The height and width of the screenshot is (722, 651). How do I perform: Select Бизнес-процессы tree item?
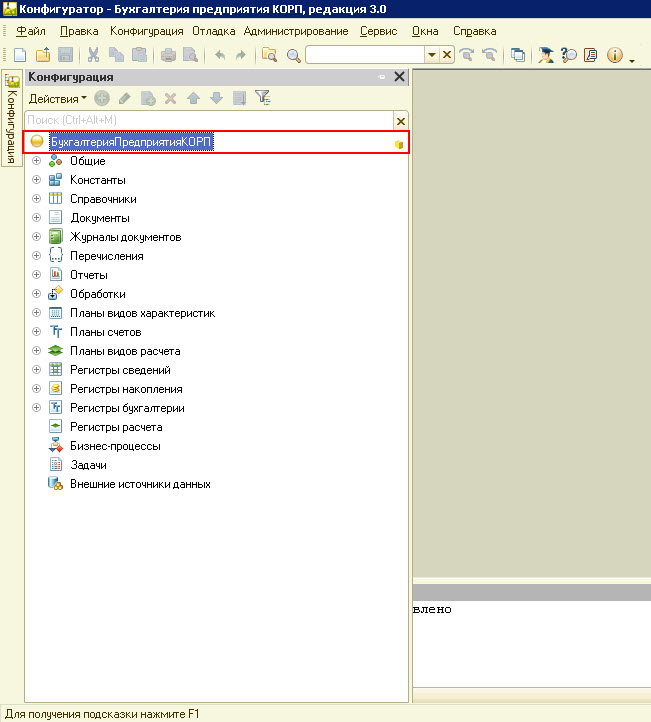tap(115, 446)
